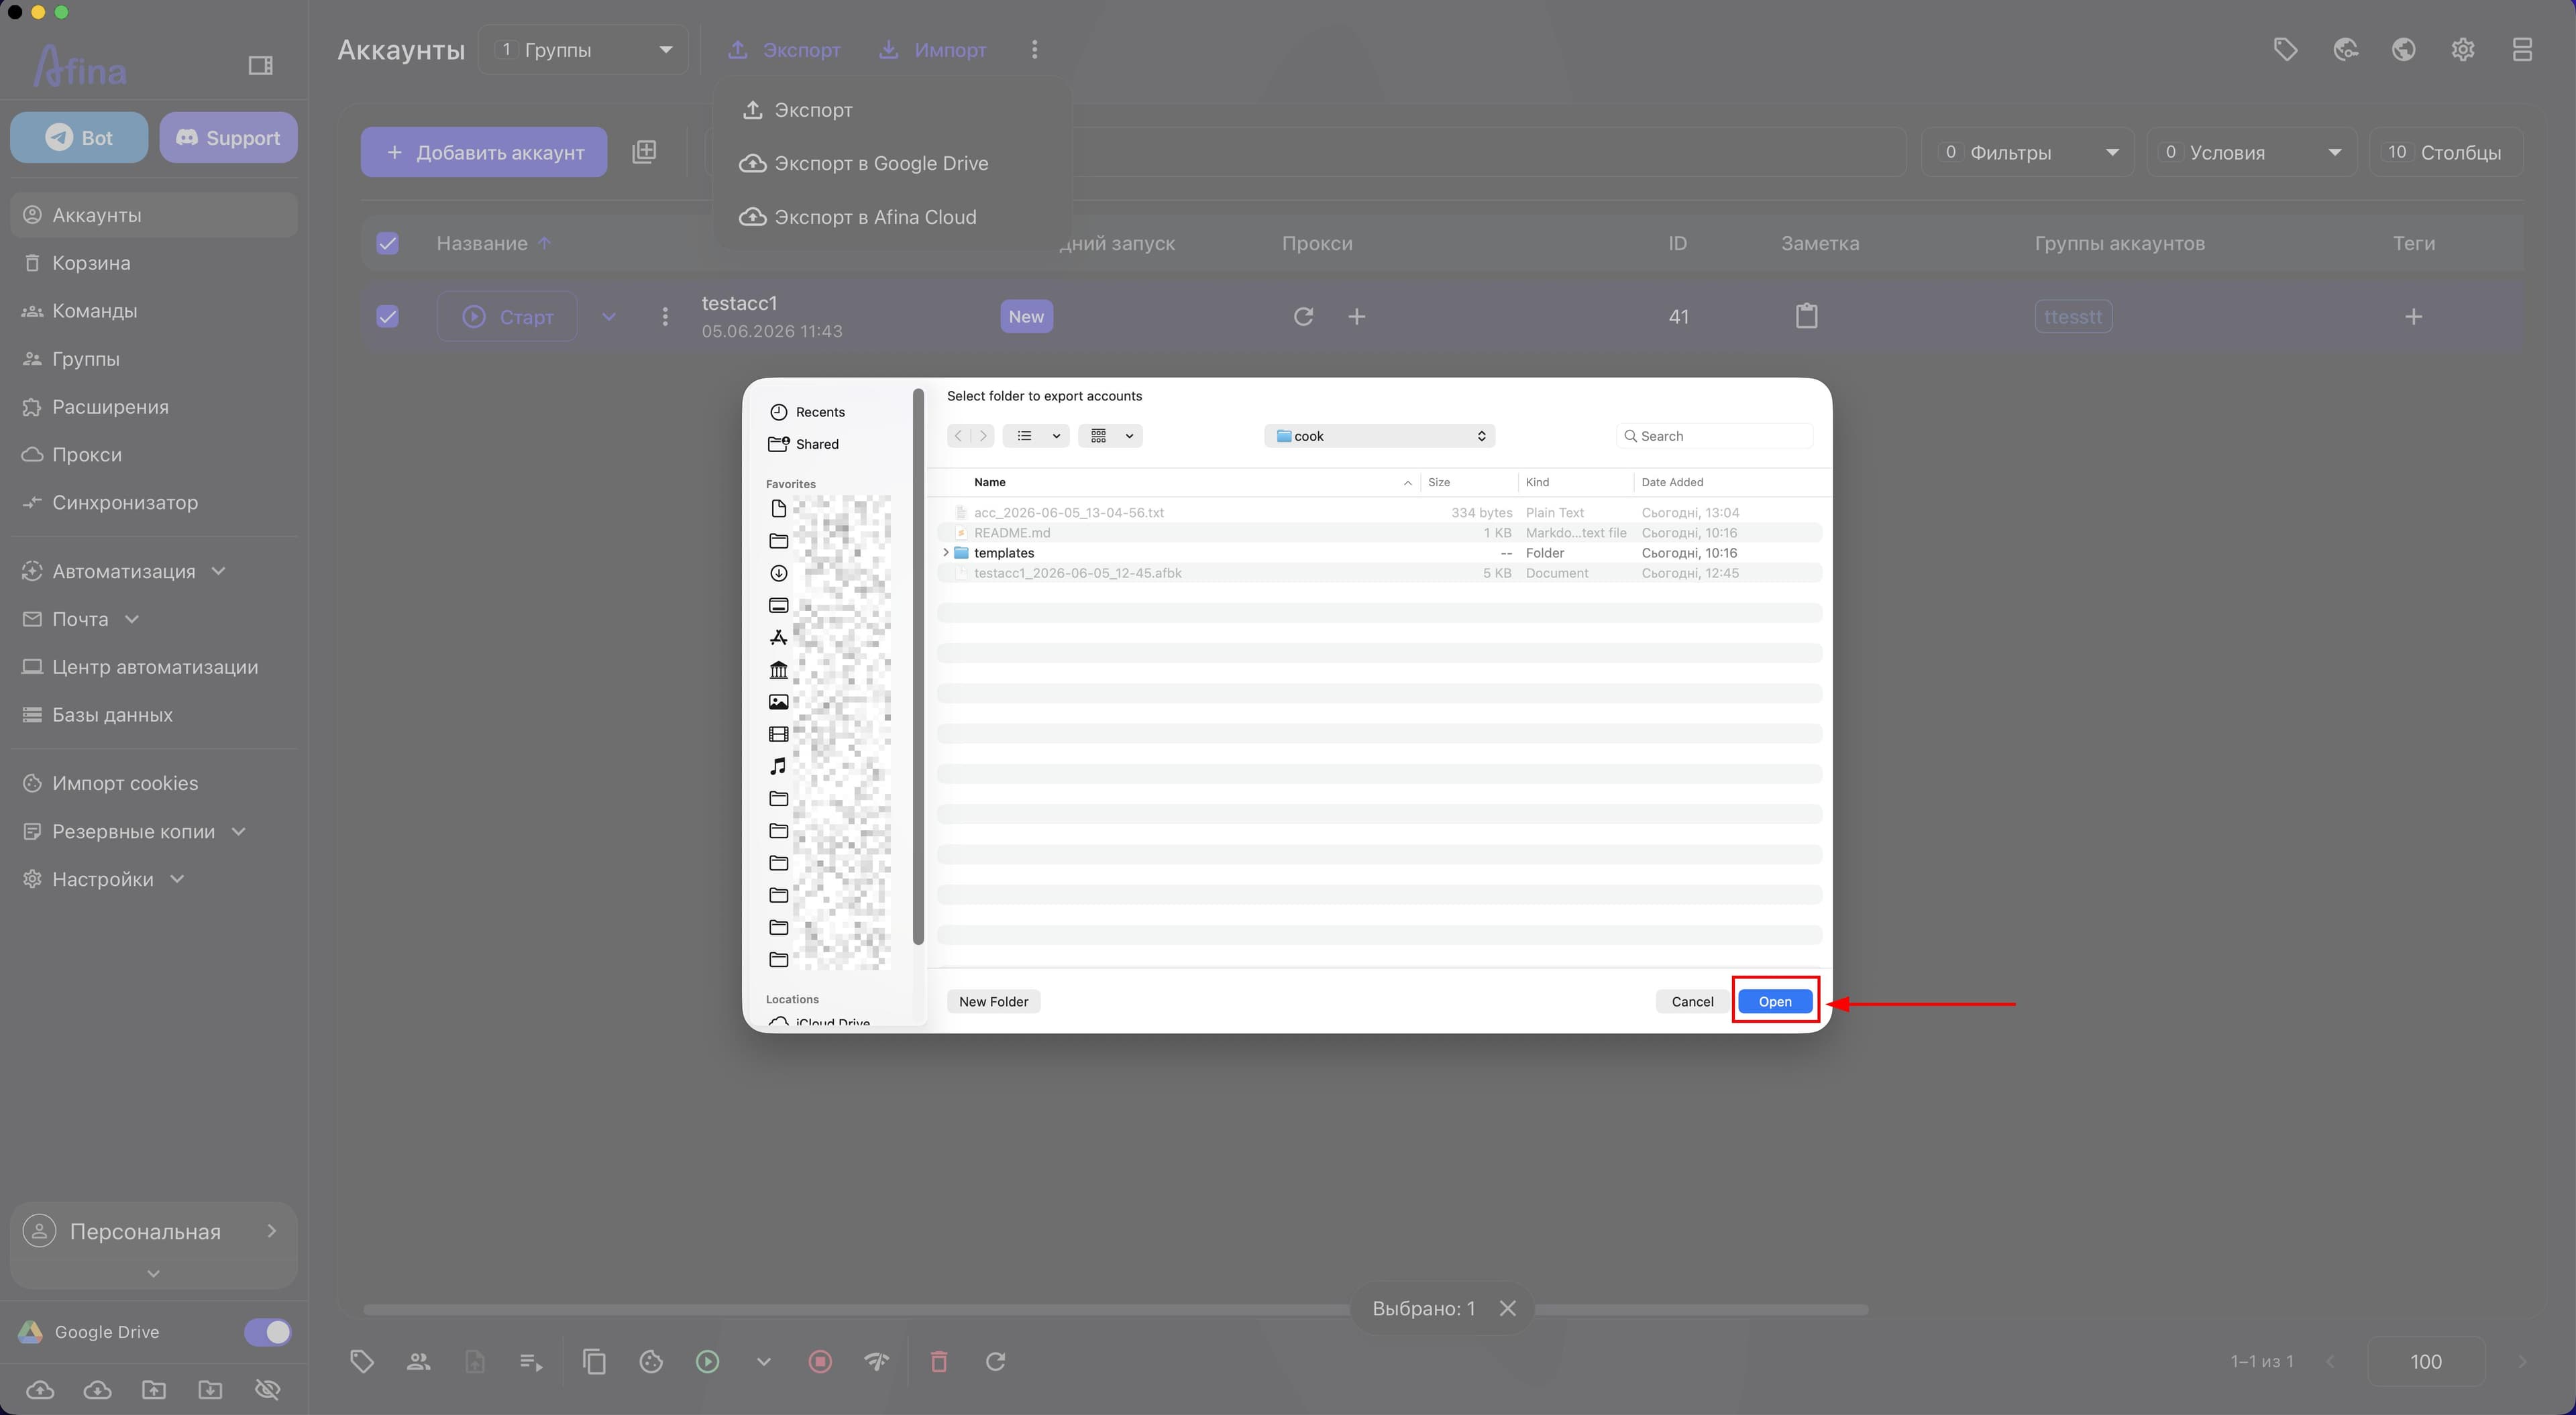Click the red trash delete icon in bottom toolbar
2576x1415 pixels.
(939, 1361)
